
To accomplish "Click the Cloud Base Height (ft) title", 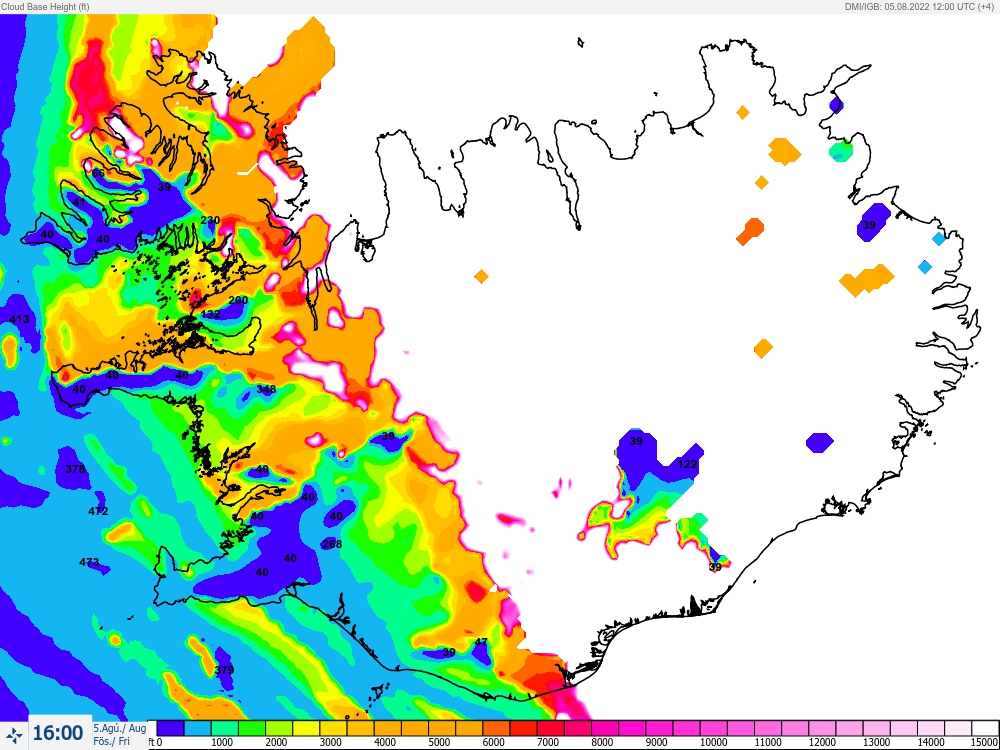I will (45, 6).
